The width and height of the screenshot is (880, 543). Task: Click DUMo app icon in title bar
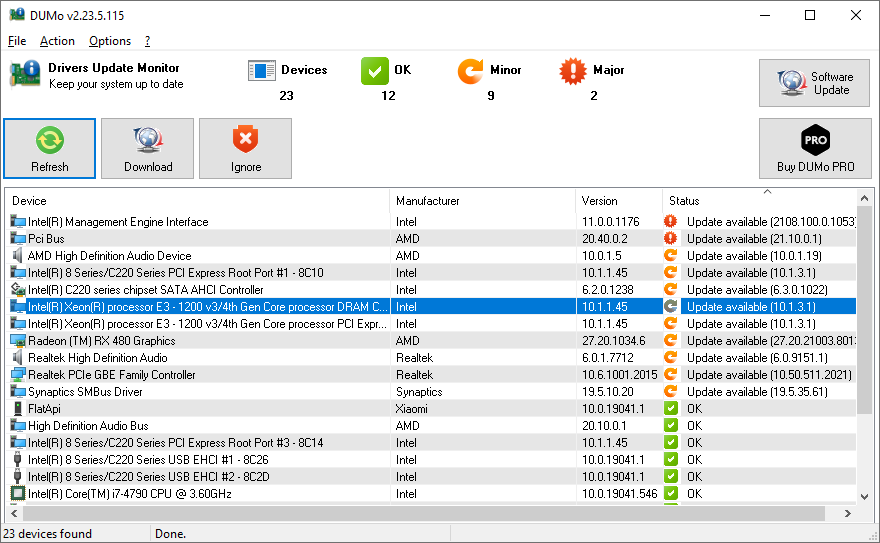pos(17,15)
